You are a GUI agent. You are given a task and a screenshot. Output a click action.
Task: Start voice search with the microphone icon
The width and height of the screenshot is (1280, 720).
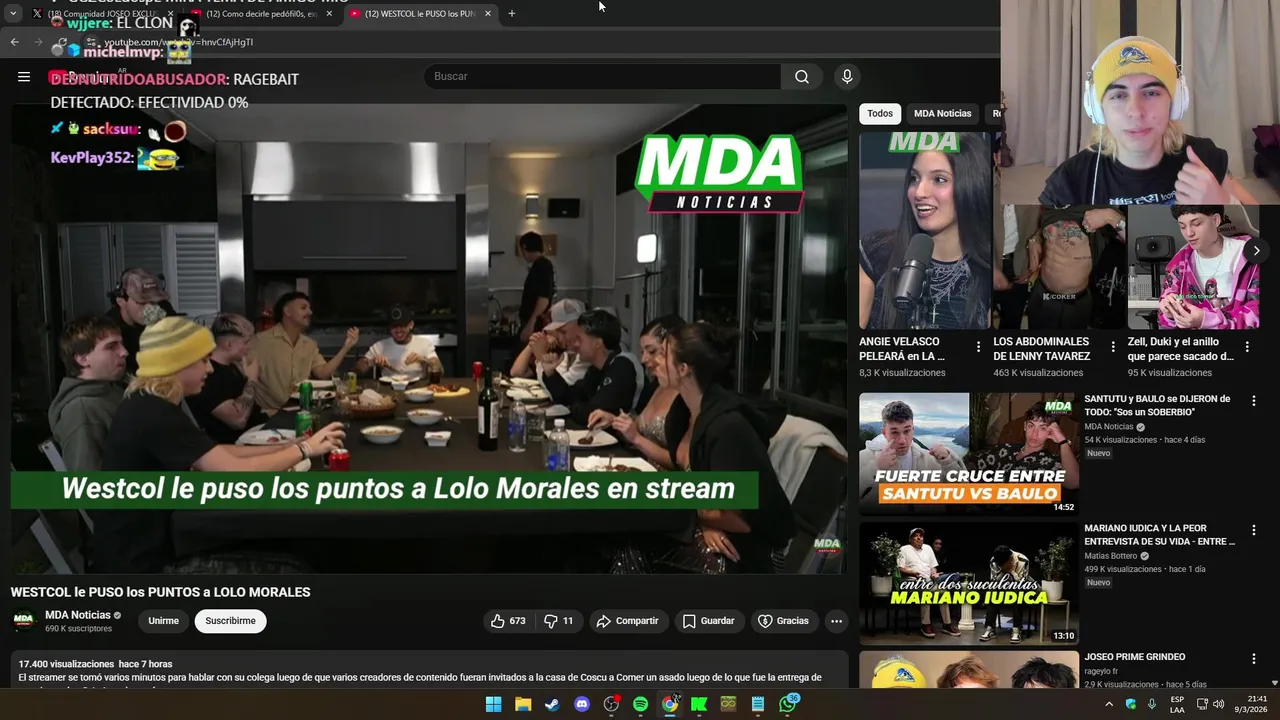[847, 76]
